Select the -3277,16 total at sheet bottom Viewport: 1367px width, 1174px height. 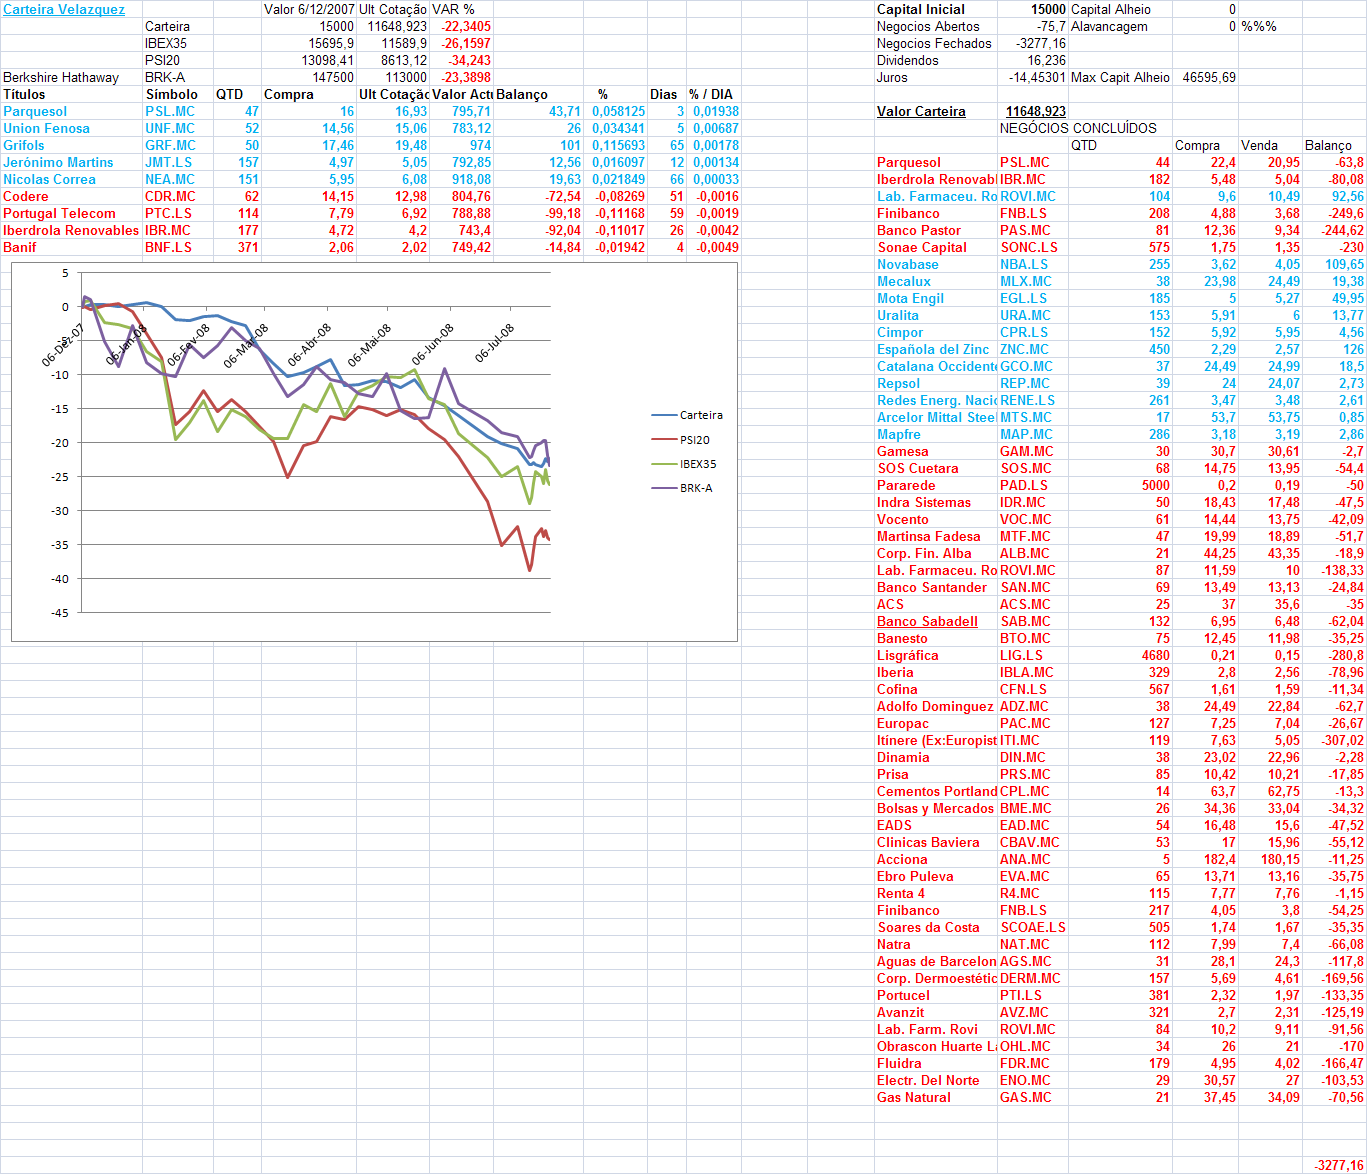pyautogui.click(x=1338, y=1166)
